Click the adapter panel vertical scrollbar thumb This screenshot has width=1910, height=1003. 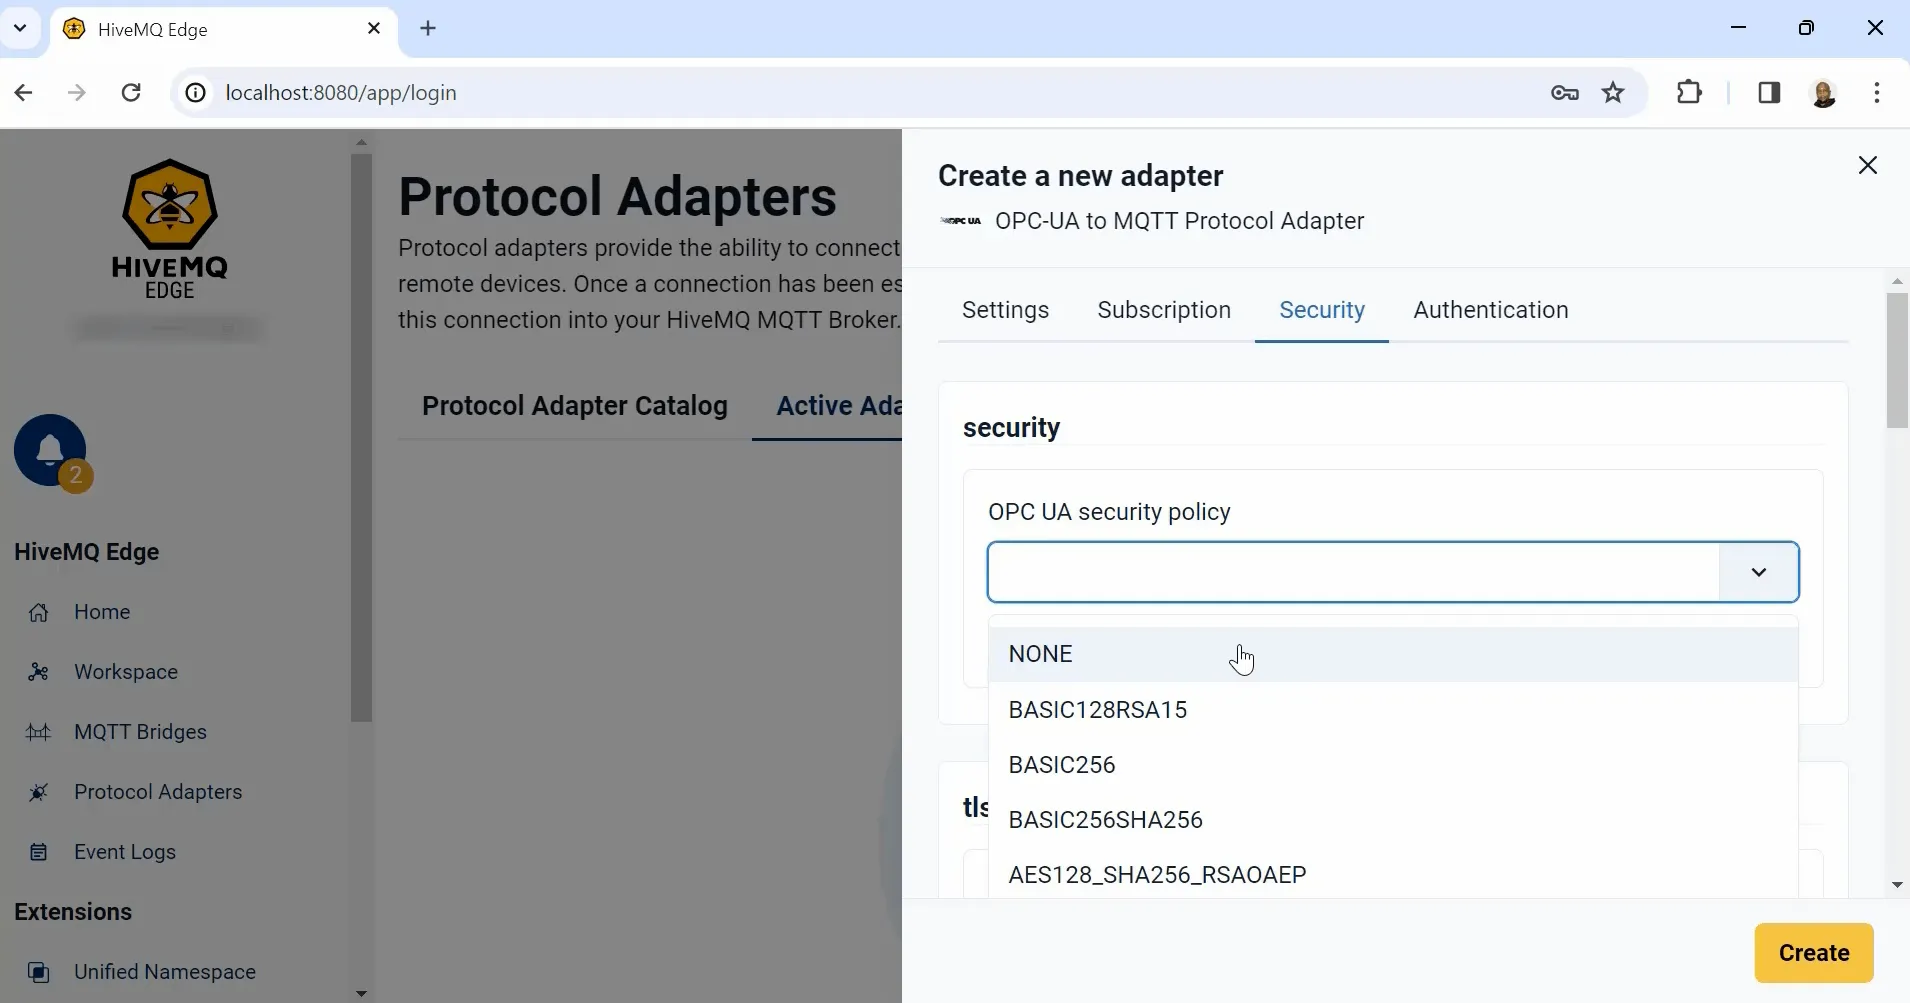(x=1897, y=360)
